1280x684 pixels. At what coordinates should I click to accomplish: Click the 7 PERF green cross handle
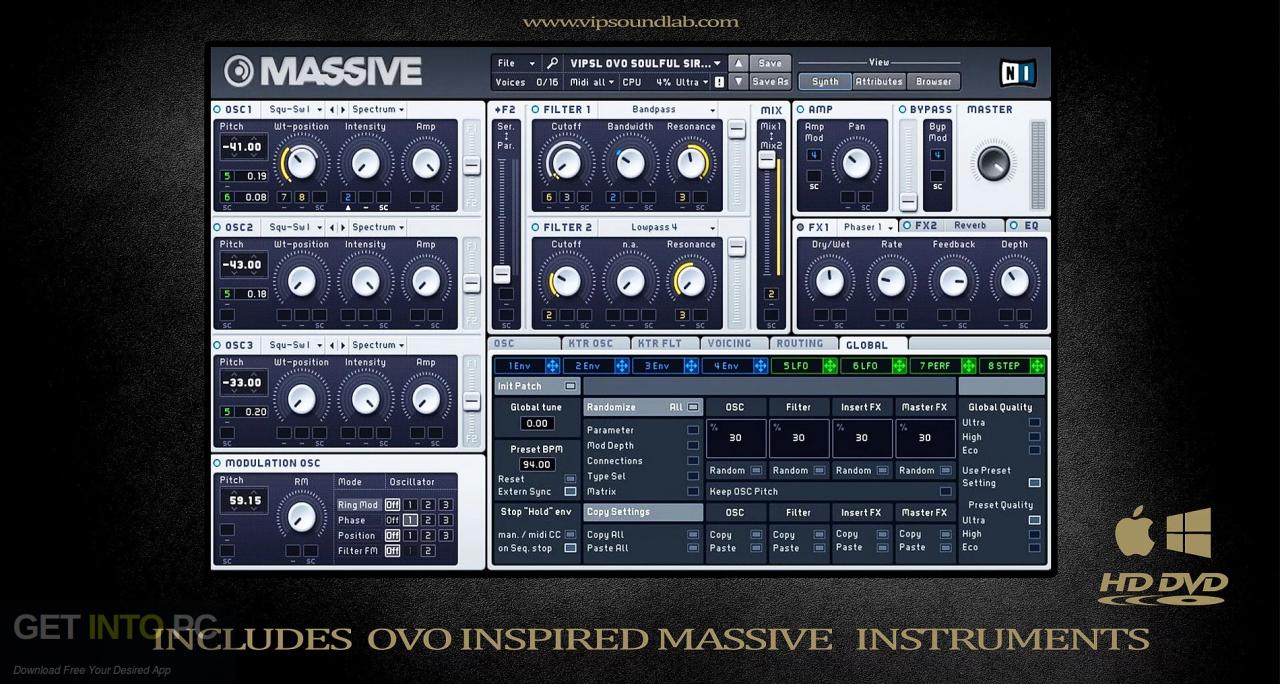[x=968, y=366]
